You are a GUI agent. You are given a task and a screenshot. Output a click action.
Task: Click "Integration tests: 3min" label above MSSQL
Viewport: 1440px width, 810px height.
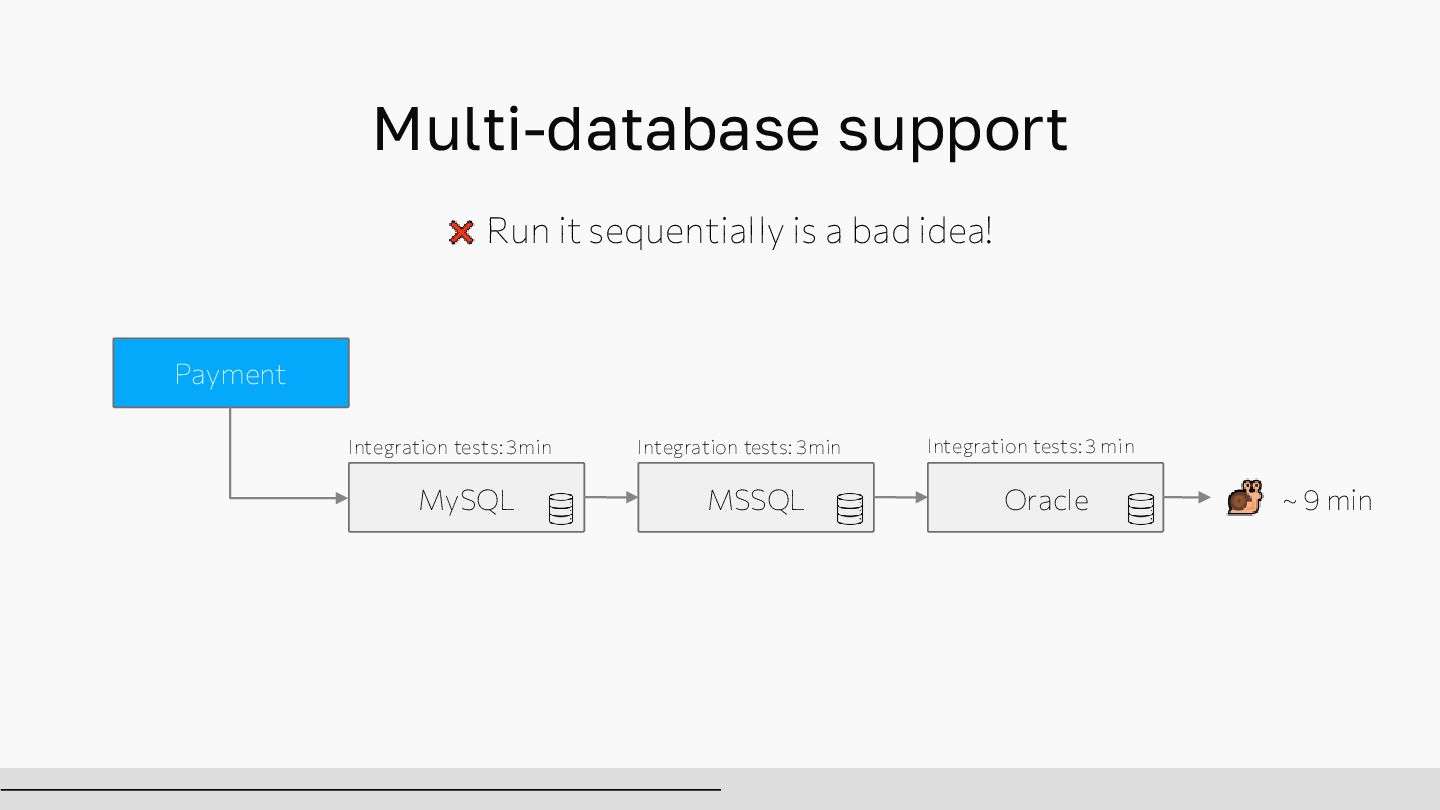click(739, 447)
